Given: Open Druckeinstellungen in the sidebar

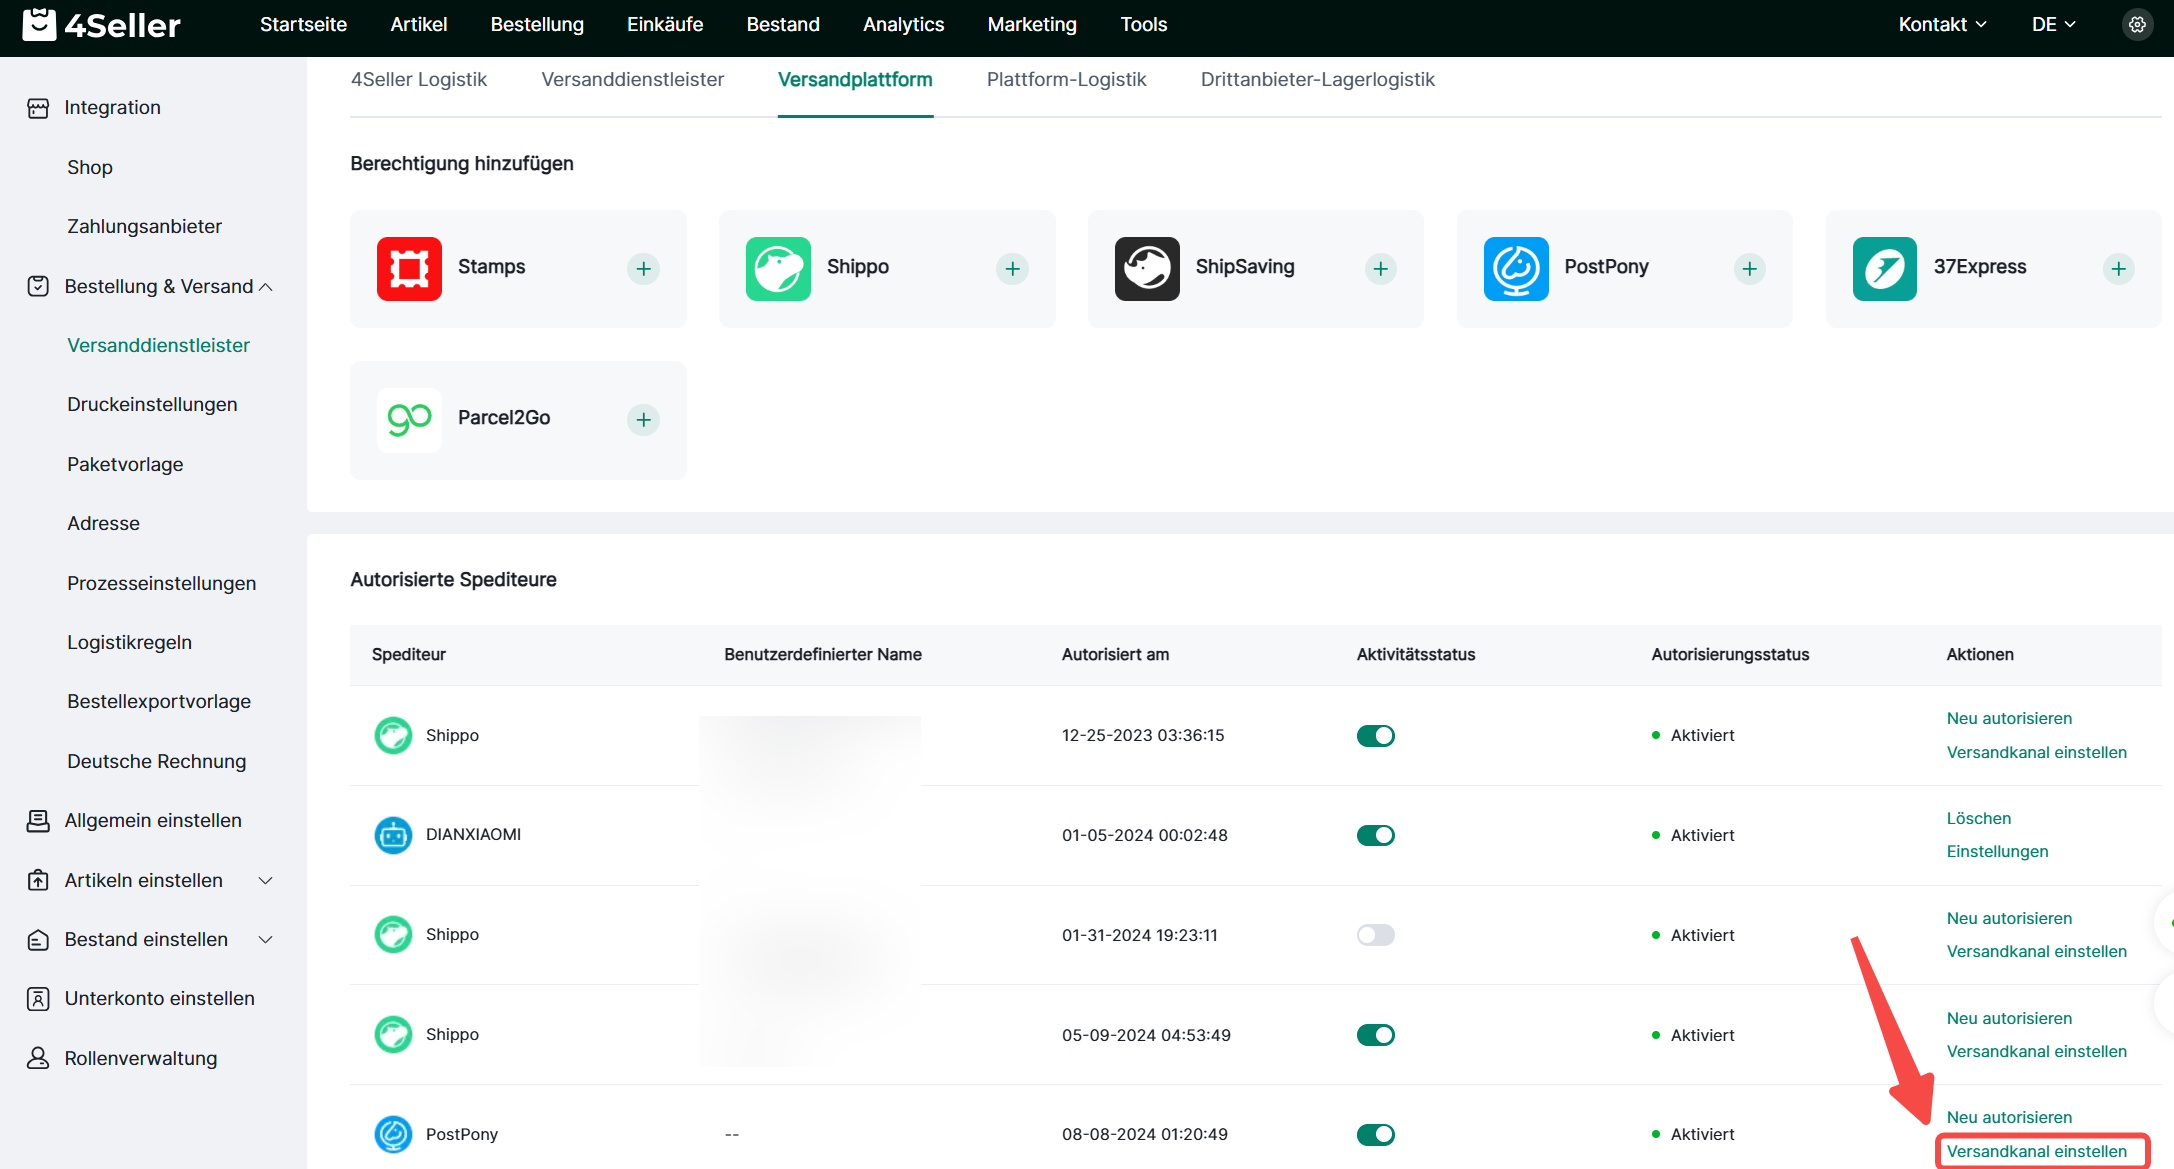Looking at the screenshot, I should click(x=152, y=404).
